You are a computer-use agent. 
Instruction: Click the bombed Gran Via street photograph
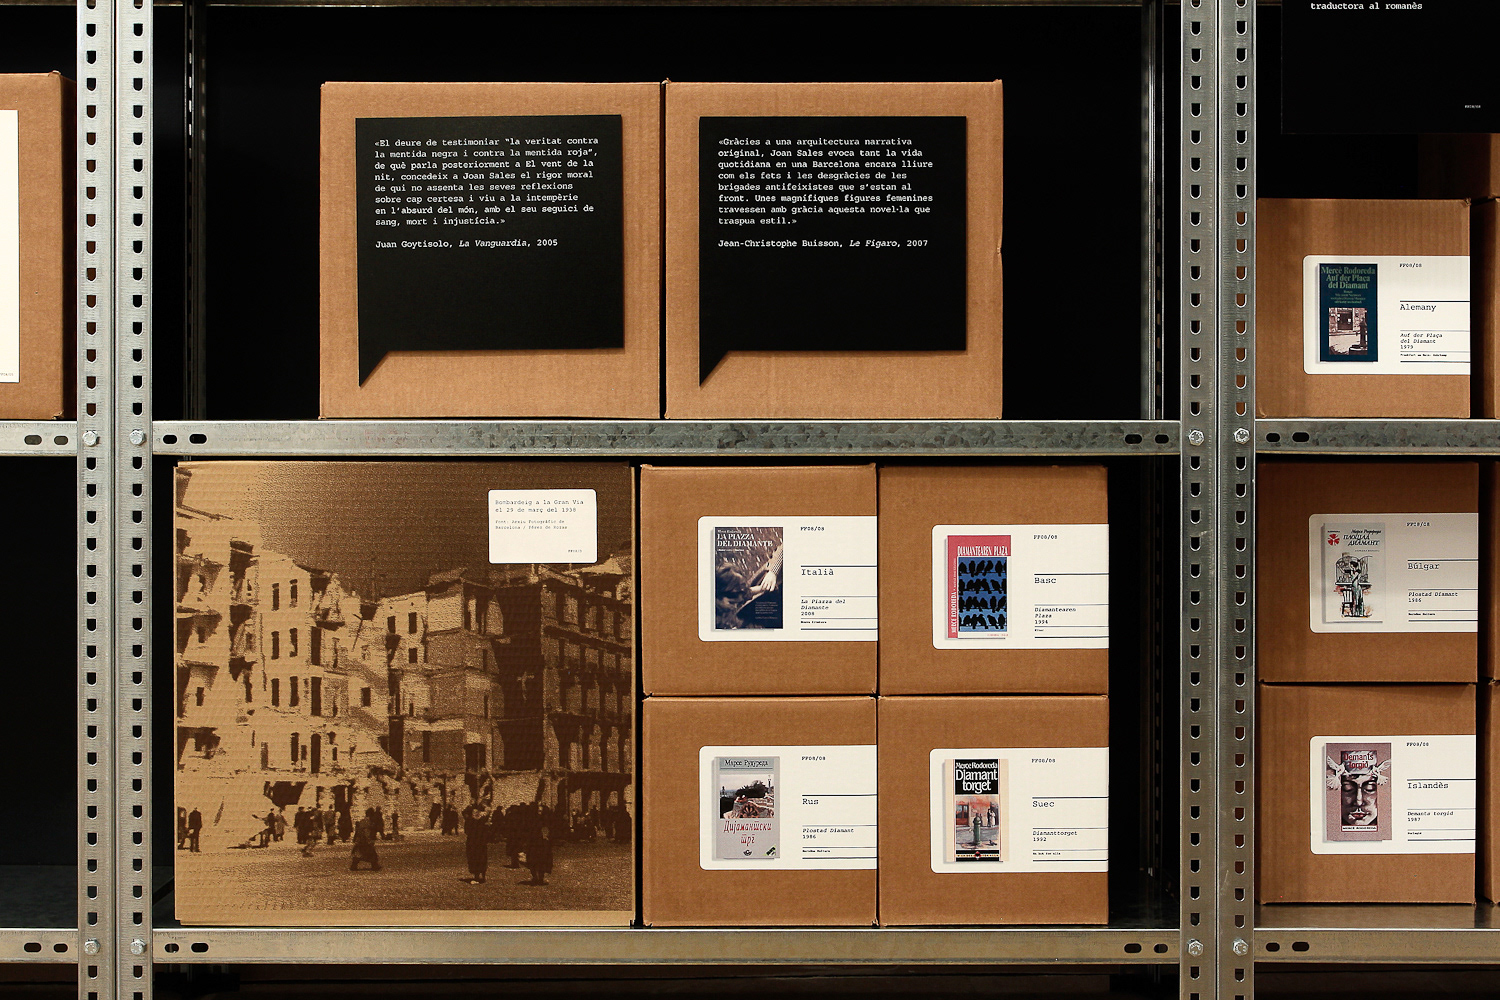(404, 692)
